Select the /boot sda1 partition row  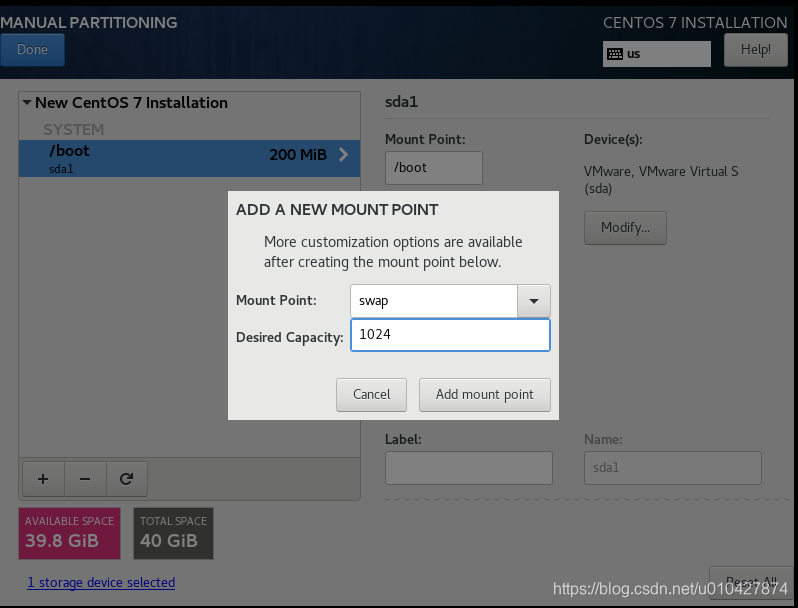(189, 159)
